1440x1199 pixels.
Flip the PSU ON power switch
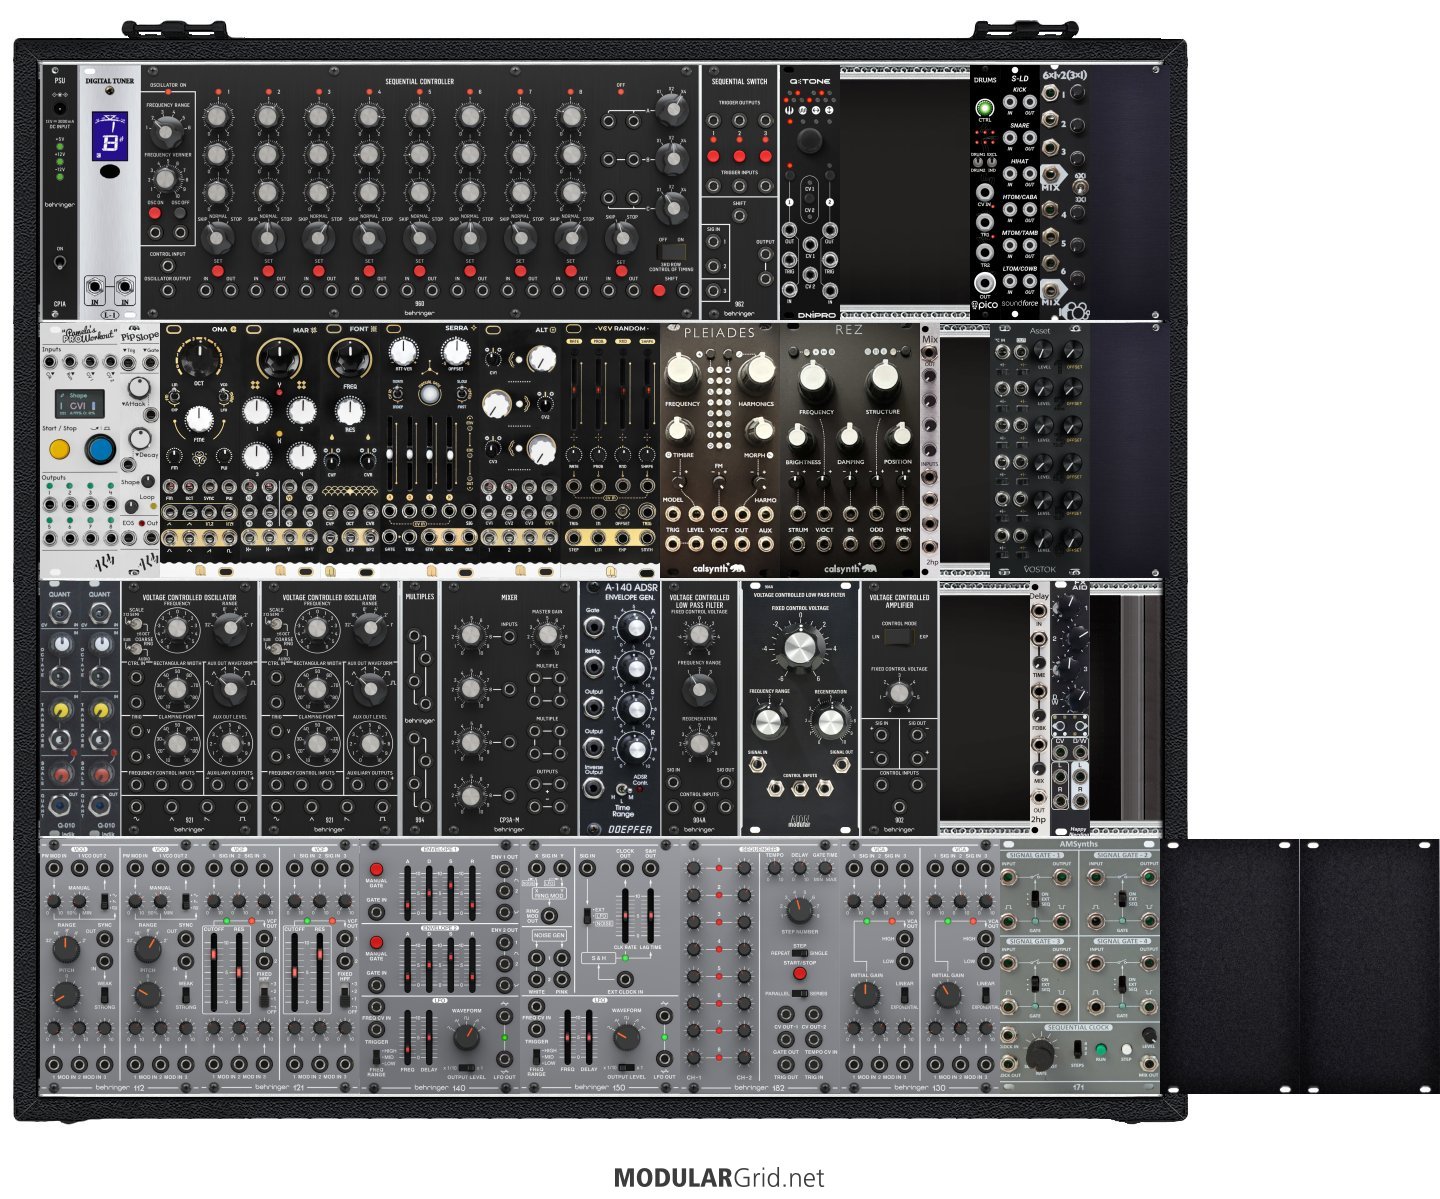(x=60, y=263)
